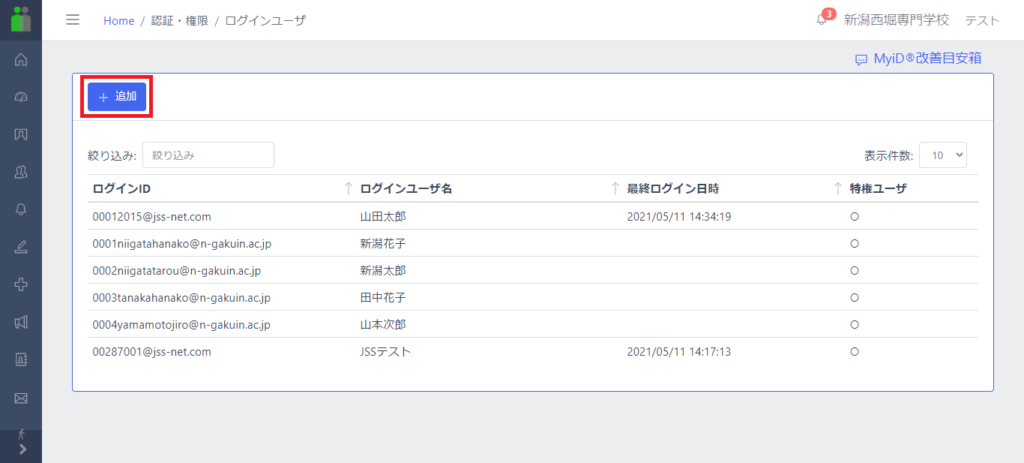Open the medical cross icon in sidebar

click(21, 284)
